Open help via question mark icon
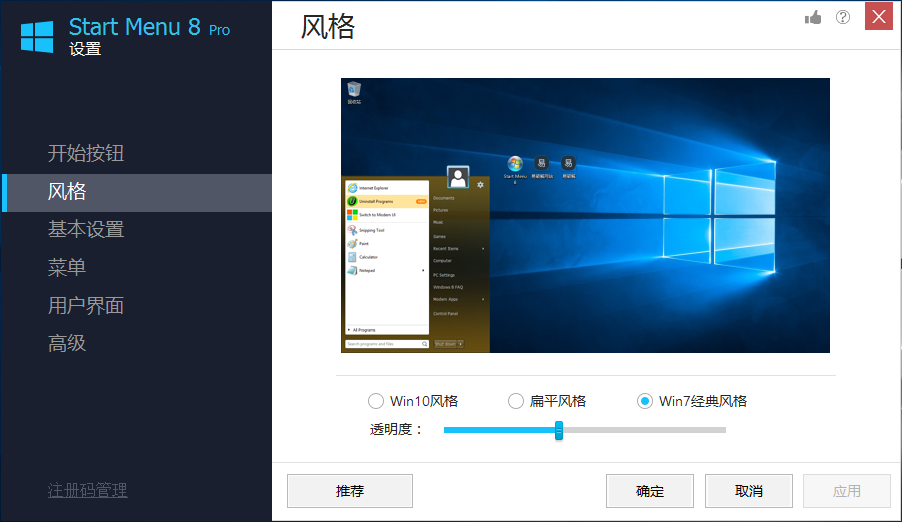Screen dimensions: 902x522 click(843, 17)
